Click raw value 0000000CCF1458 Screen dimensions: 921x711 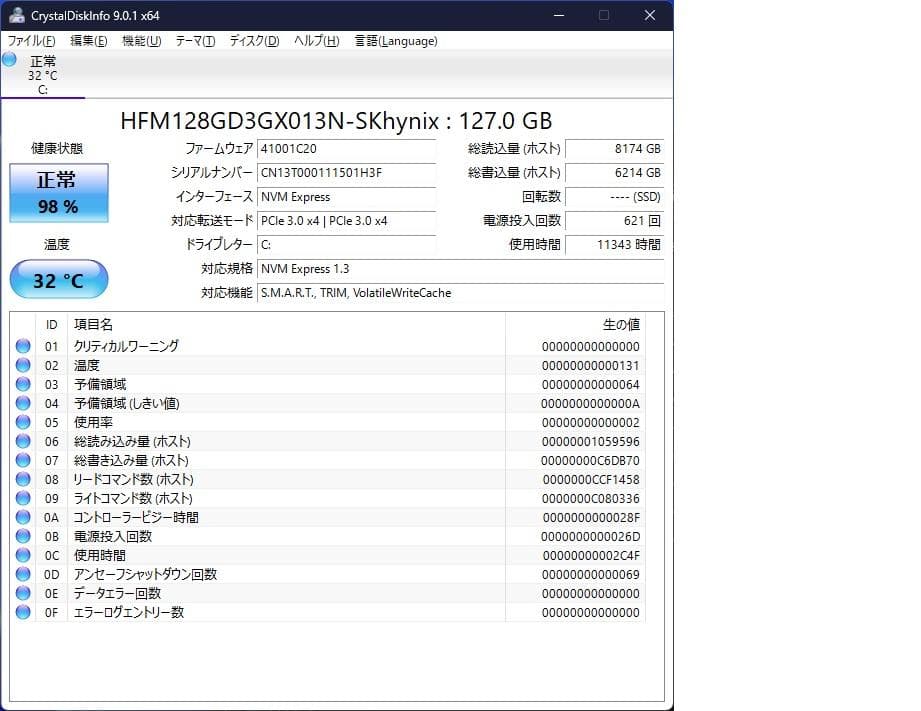coord(591,479)
